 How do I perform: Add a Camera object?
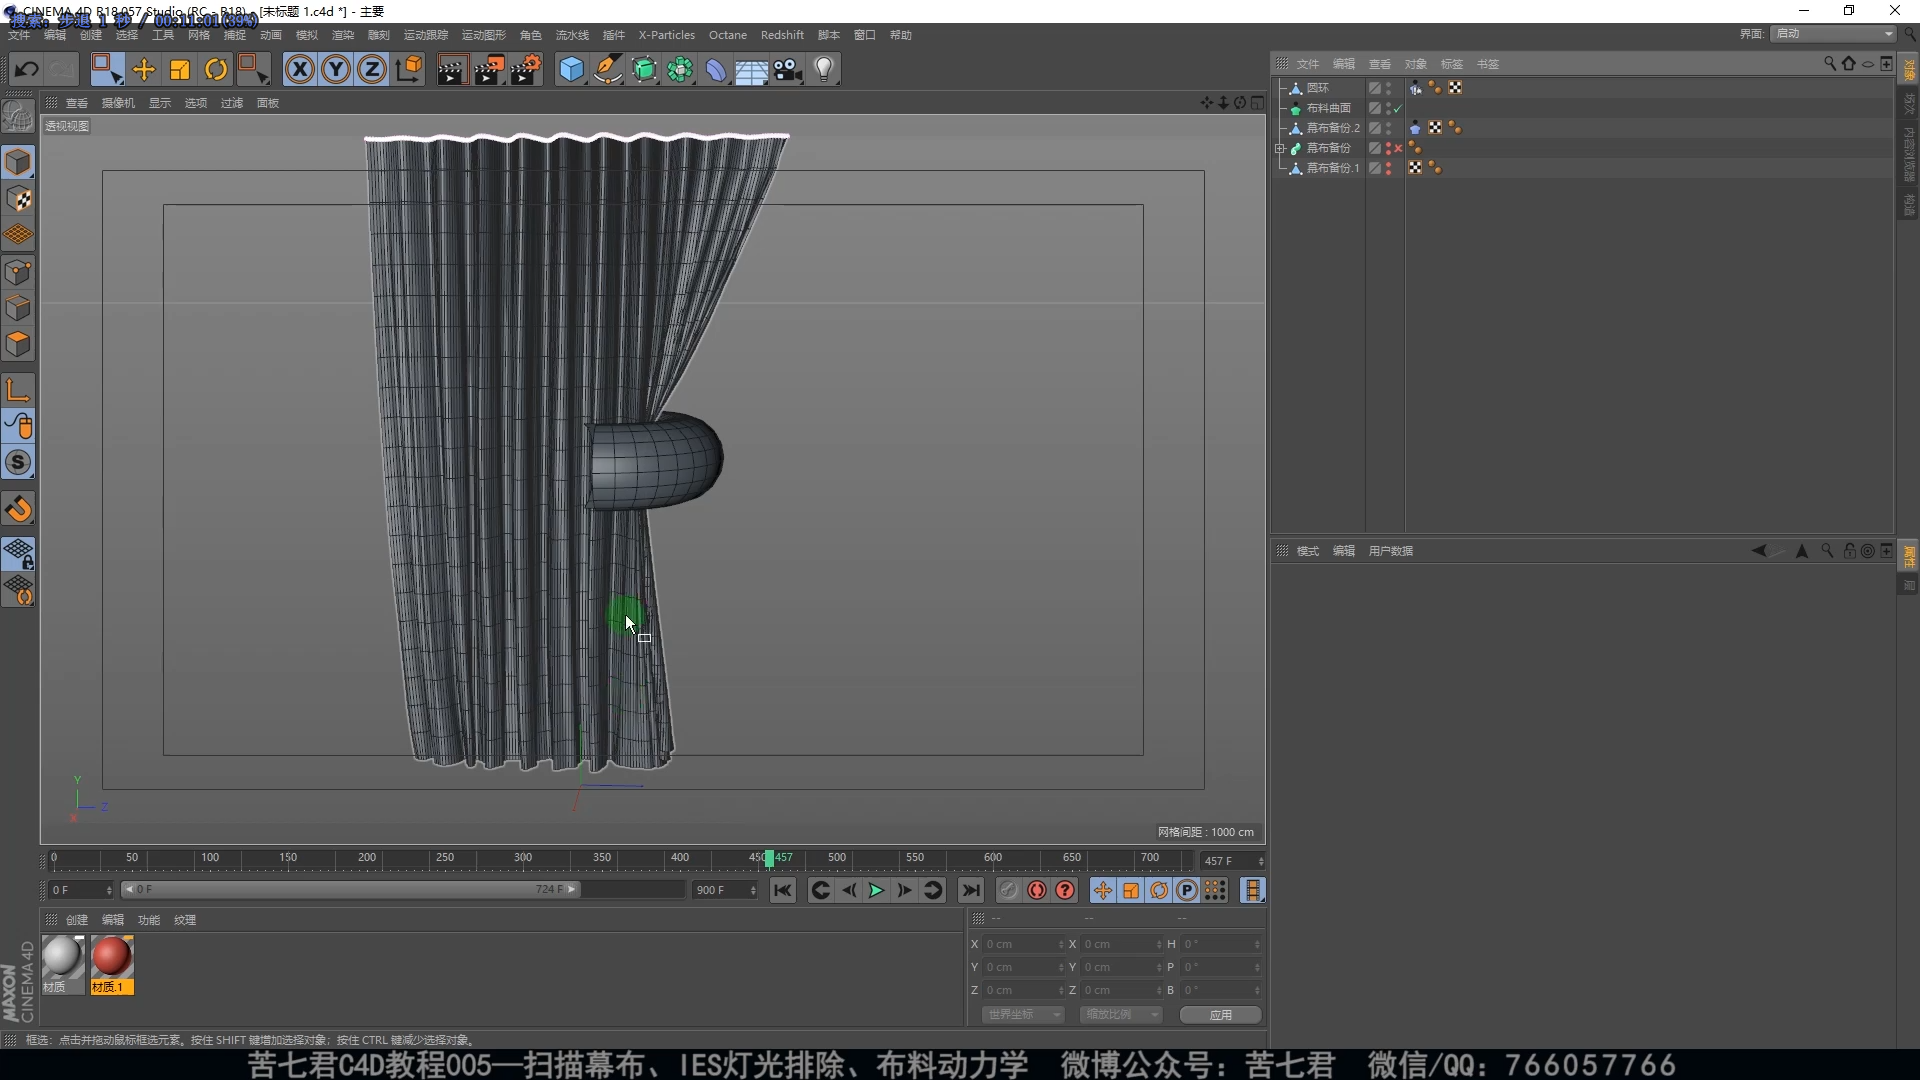[x=788, y=69]
